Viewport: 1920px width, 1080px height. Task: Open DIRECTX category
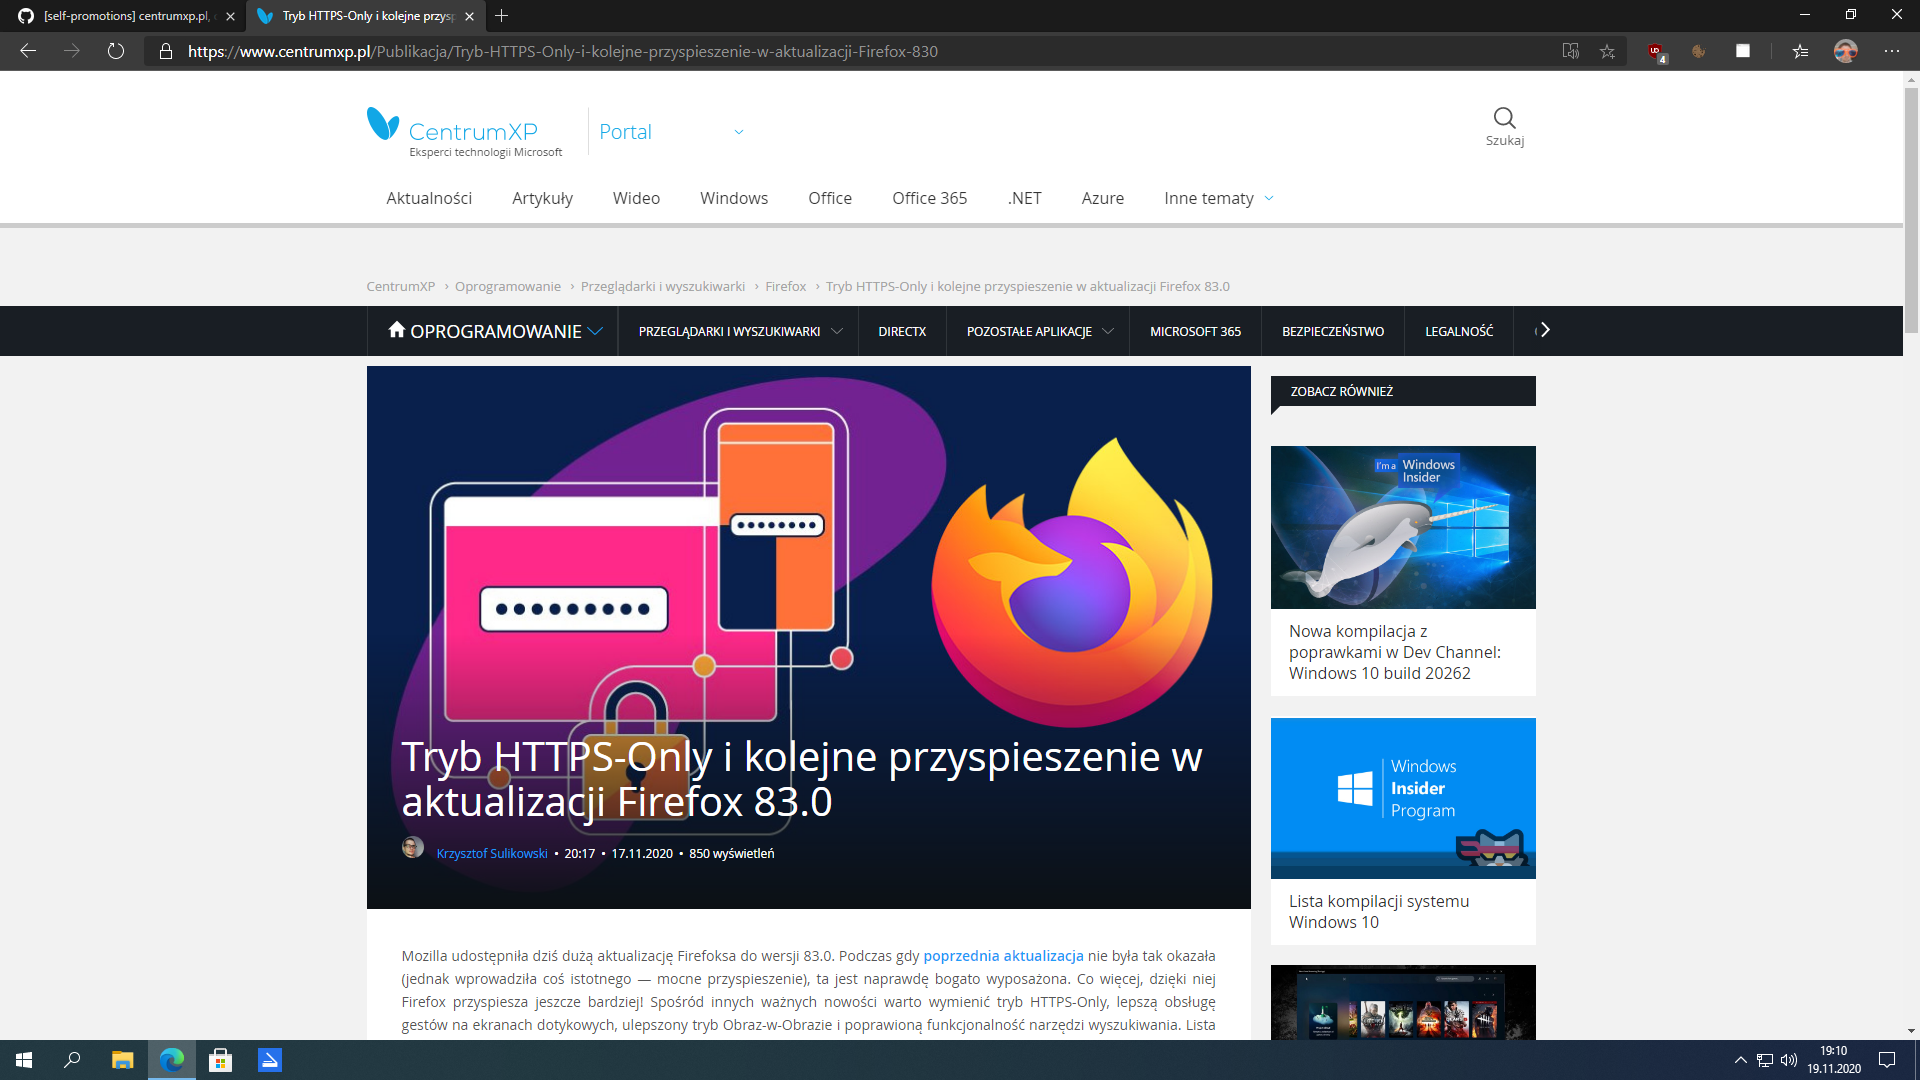[902, 331]
